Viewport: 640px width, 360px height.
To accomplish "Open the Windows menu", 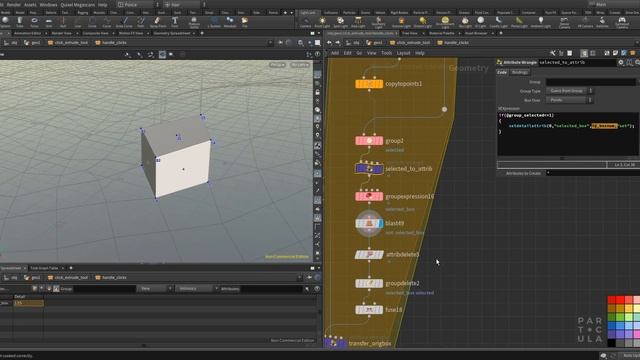I will point(49,4).
